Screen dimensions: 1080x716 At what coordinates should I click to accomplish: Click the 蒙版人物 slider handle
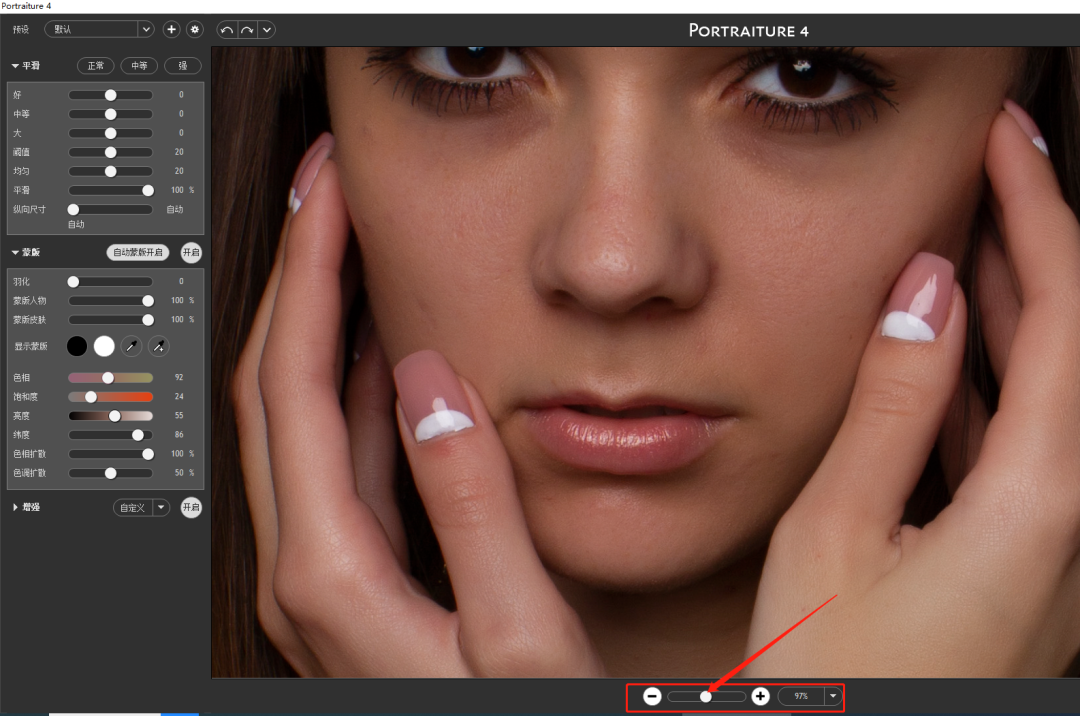pyautogui.click(x=147, y=301)
